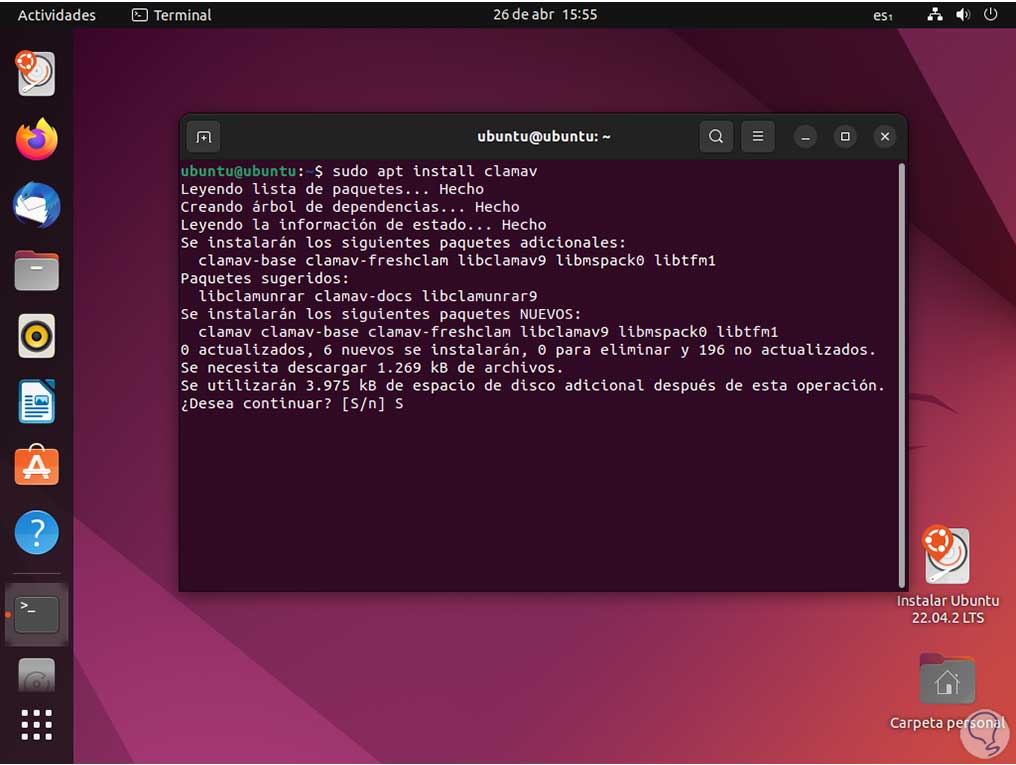Click the terminal title ubuntu@ubuntu: ~

[x=544, y=137]
